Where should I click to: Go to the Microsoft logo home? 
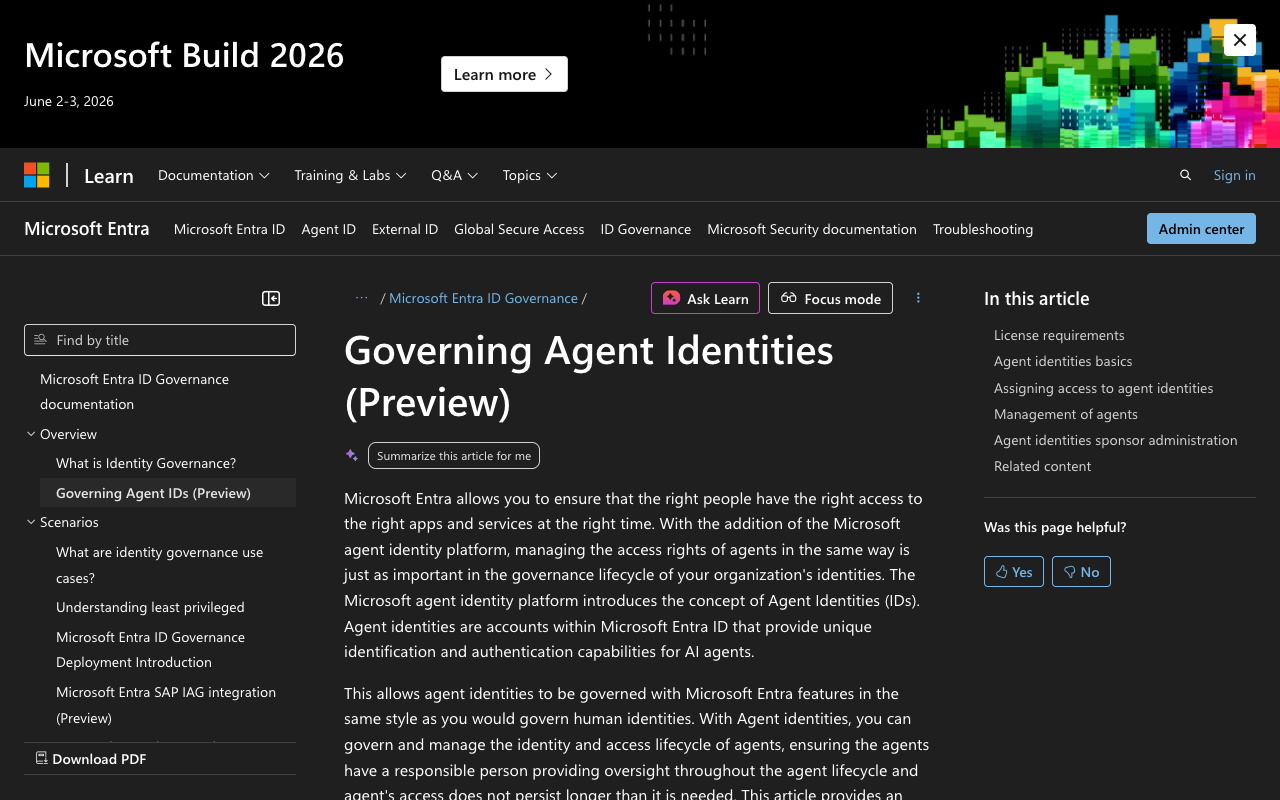click(37, 175)
